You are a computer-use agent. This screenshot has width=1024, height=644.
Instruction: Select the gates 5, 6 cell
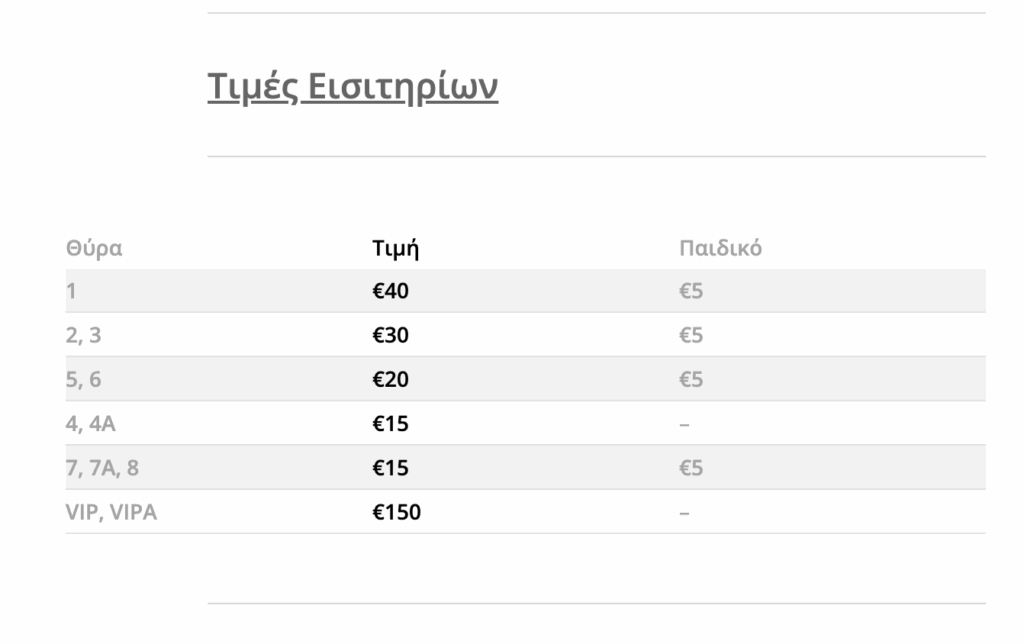pyautogui.click(x=83, y=380)
